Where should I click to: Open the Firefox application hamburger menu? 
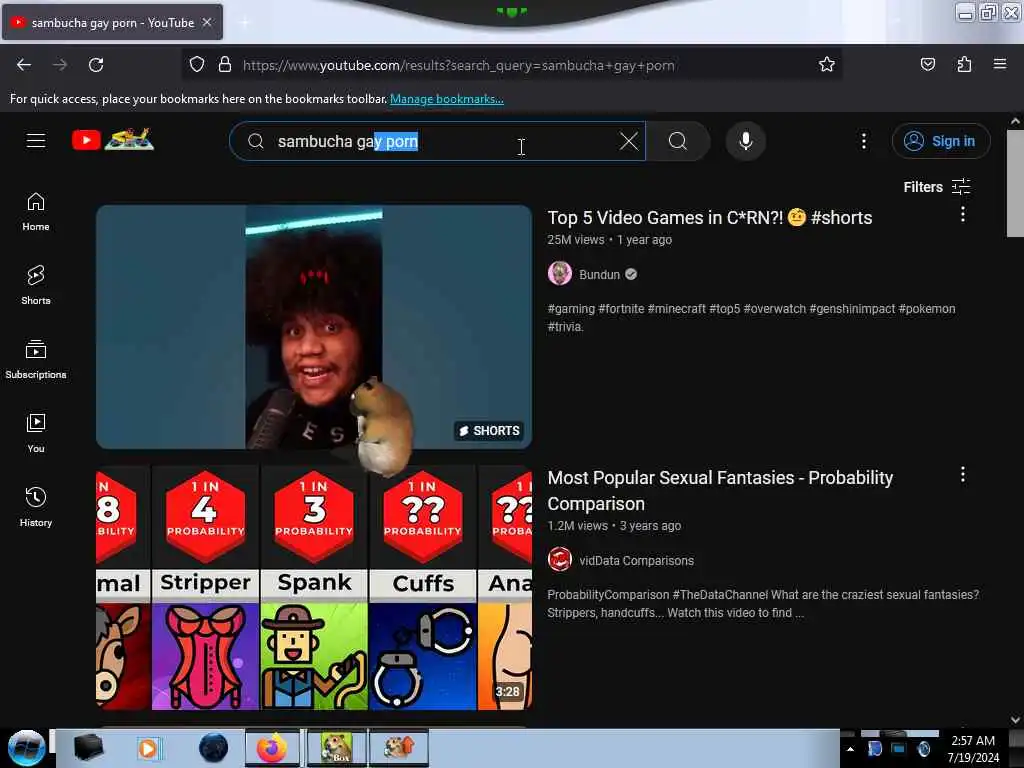[x=1000, y=64]
